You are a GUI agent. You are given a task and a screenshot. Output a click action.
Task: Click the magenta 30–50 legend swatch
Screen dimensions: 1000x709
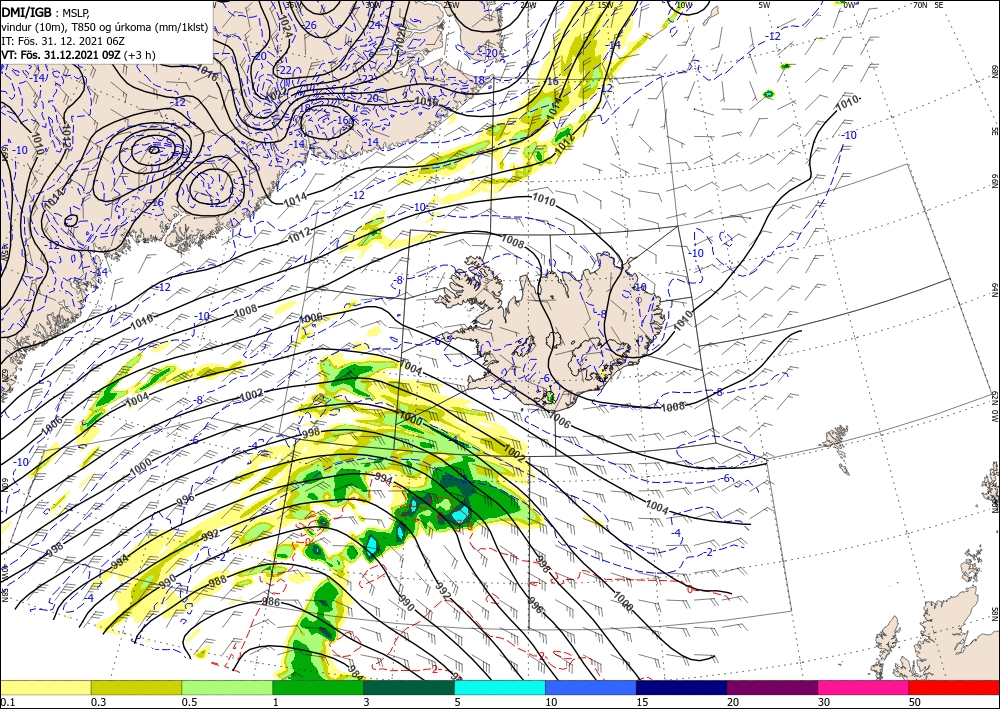[x=864, y=687]
